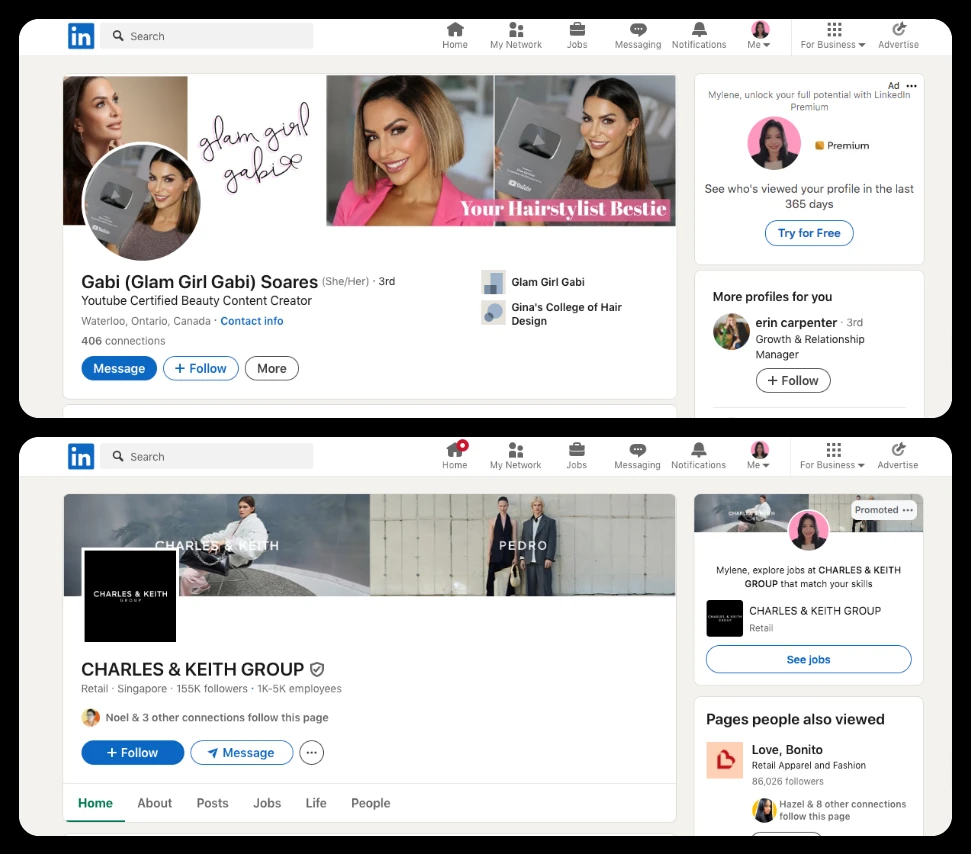Image resolution: width=971 pixels, height=854 pixels.
Task: Select Home tab on company page
Action: point(95,803)
